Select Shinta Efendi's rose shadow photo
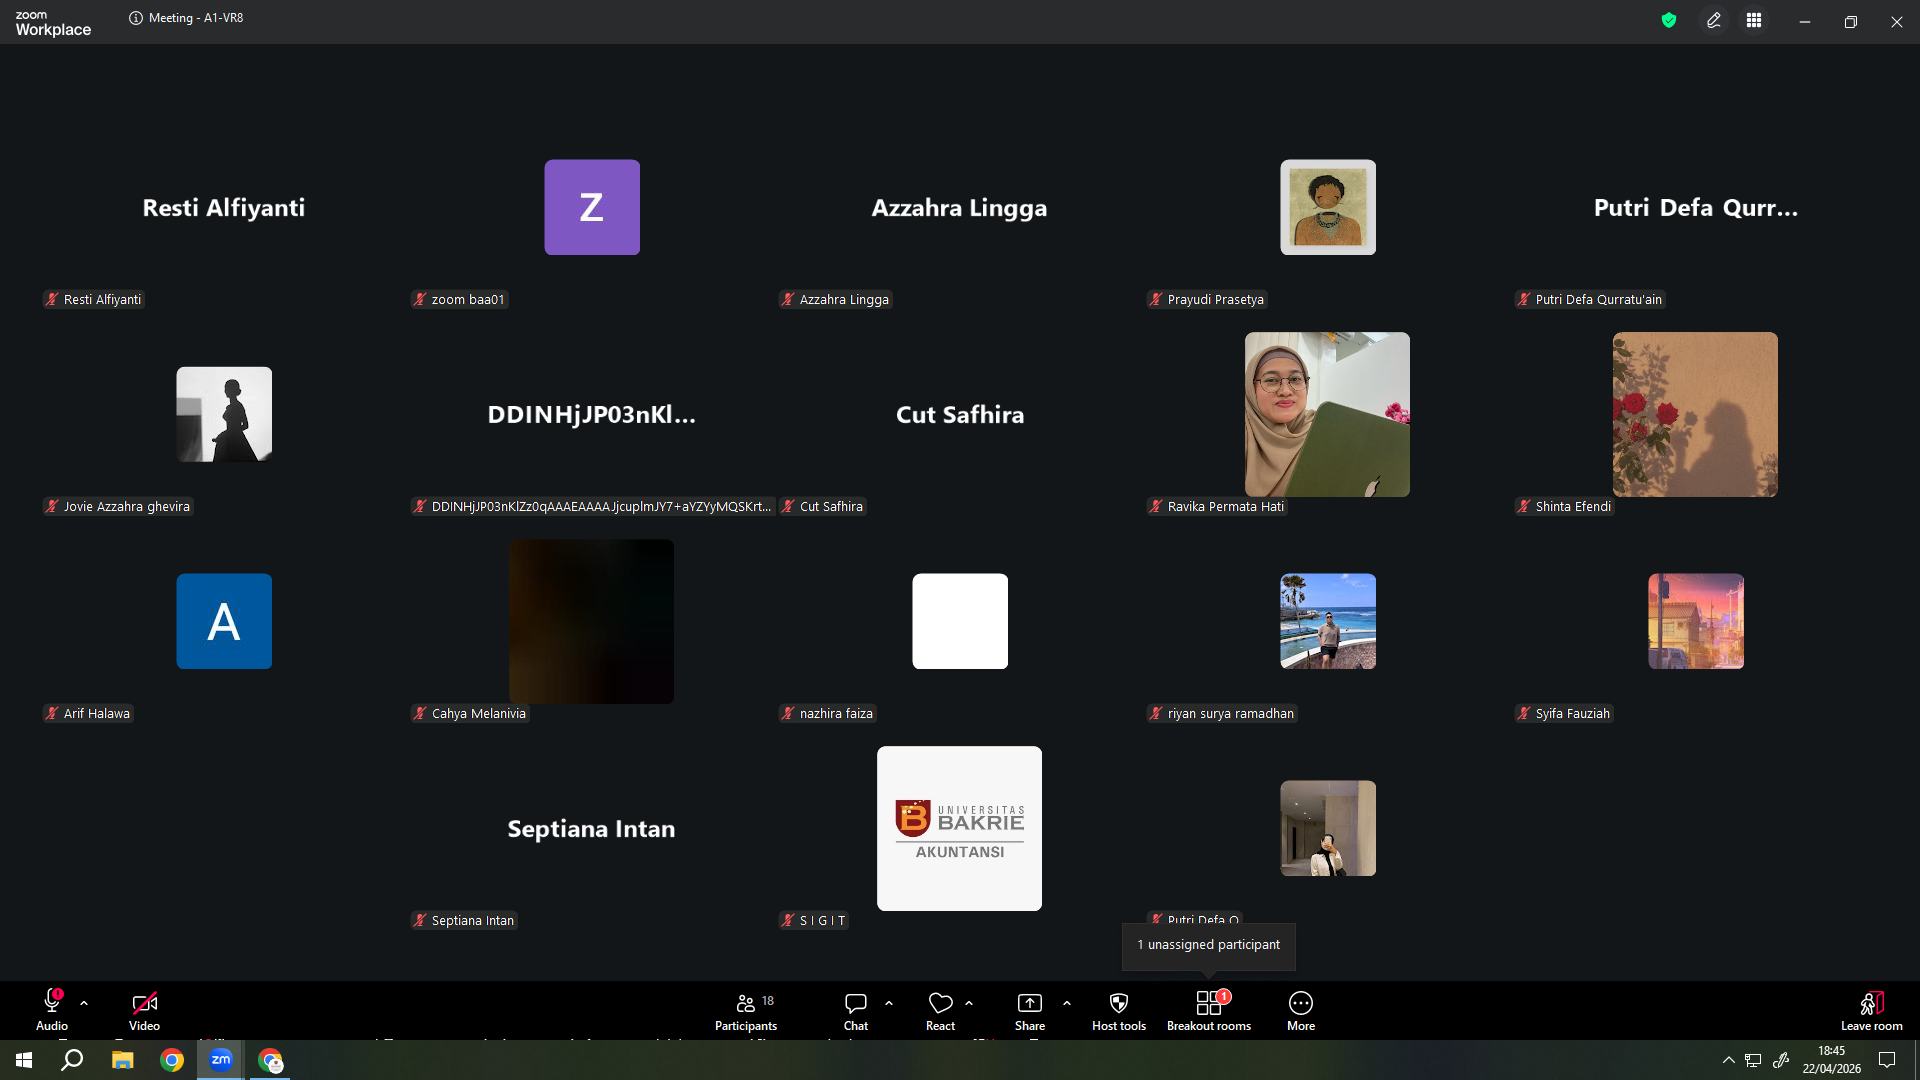 pos(1695,414)
